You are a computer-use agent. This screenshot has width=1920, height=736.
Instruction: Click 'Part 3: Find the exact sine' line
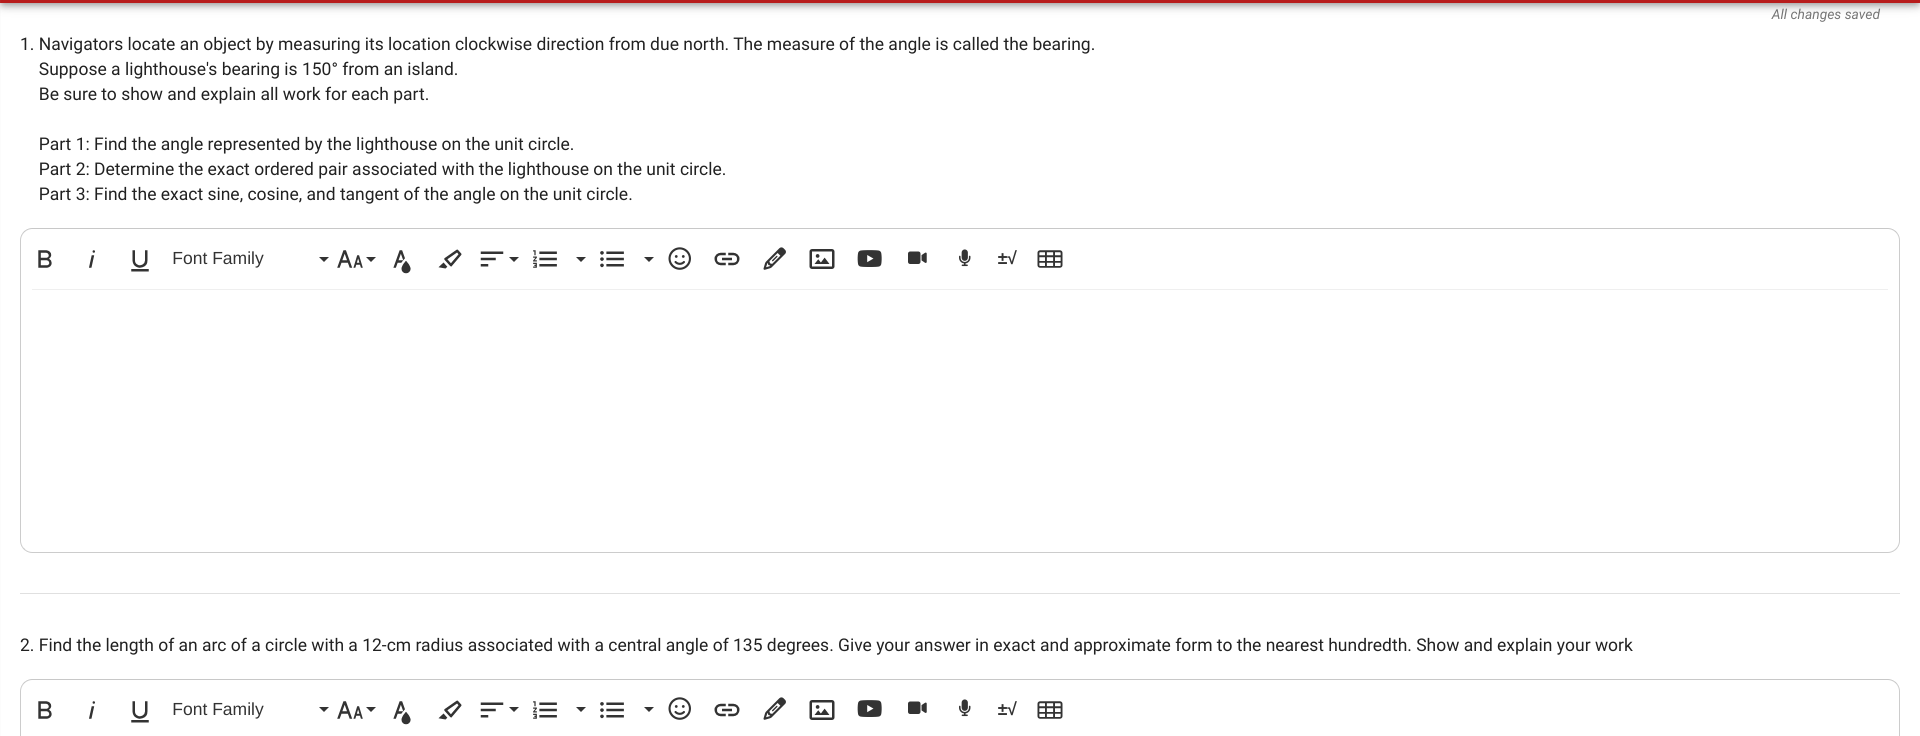point(335,194)
